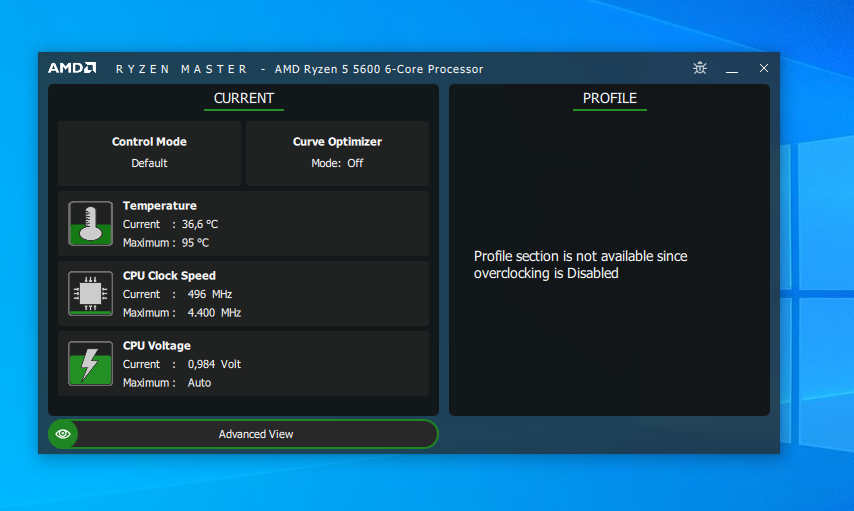Click the thermometer temperature icon
This screenshot has height=511, width=854.
(x=90, y=223)
